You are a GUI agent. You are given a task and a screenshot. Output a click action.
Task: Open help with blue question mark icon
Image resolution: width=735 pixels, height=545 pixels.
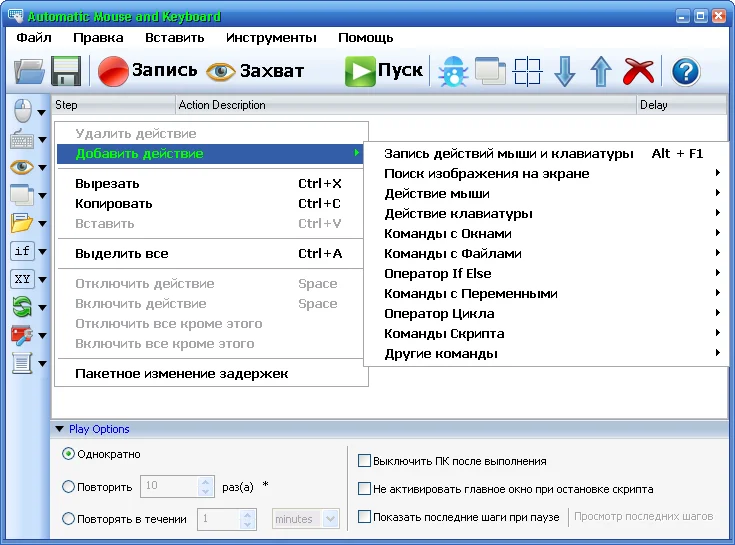coord(685,72)
